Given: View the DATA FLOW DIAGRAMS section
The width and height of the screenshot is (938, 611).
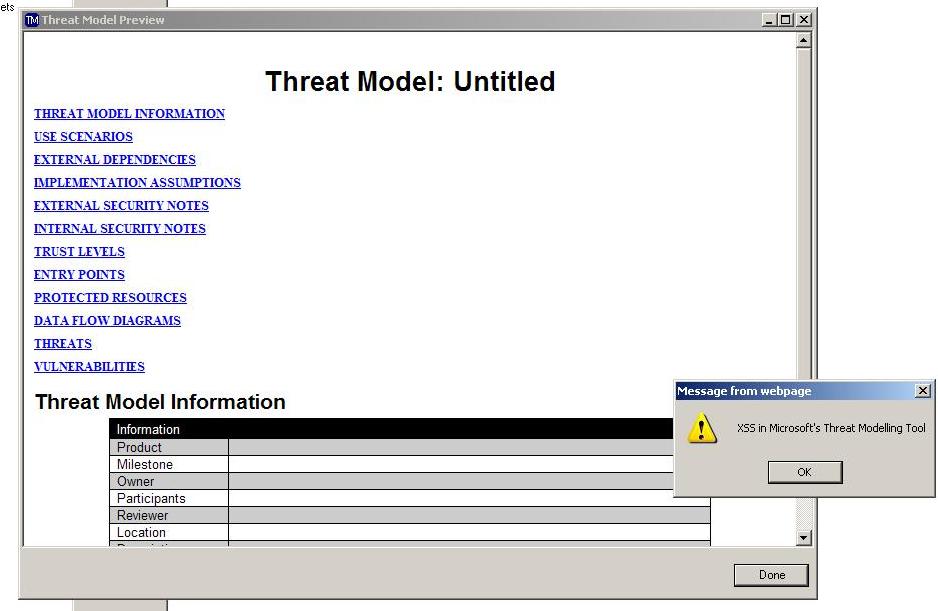Looking at the screenshot, I should pos(107,321).
